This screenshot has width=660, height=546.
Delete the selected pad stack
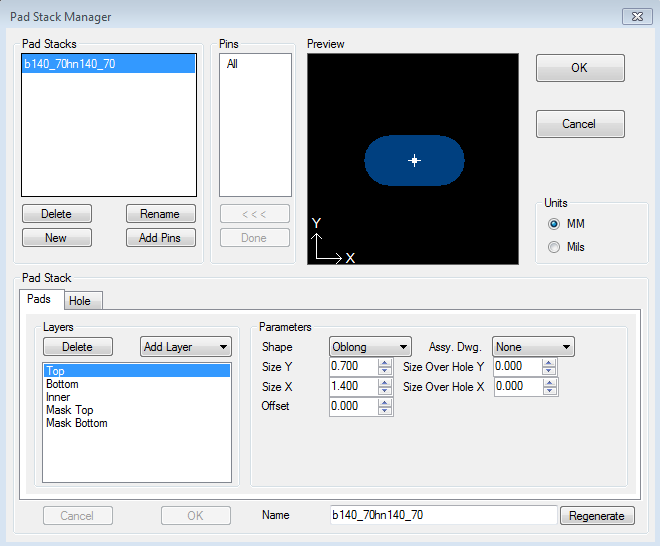coord(57,214)
